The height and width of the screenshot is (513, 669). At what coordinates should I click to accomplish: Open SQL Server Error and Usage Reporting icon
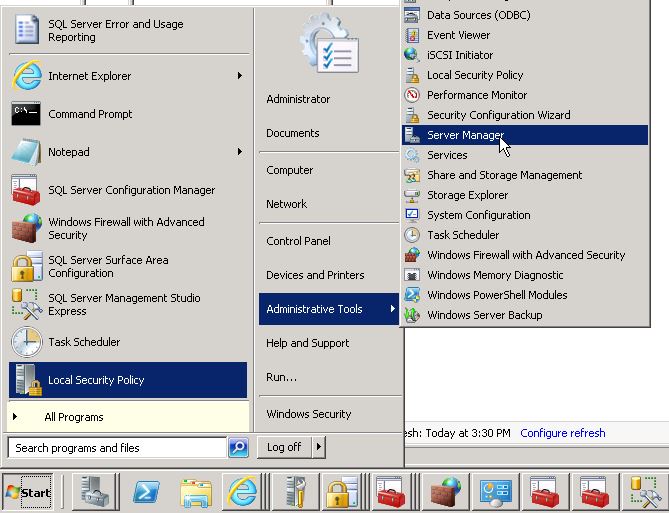pos(26,30)
